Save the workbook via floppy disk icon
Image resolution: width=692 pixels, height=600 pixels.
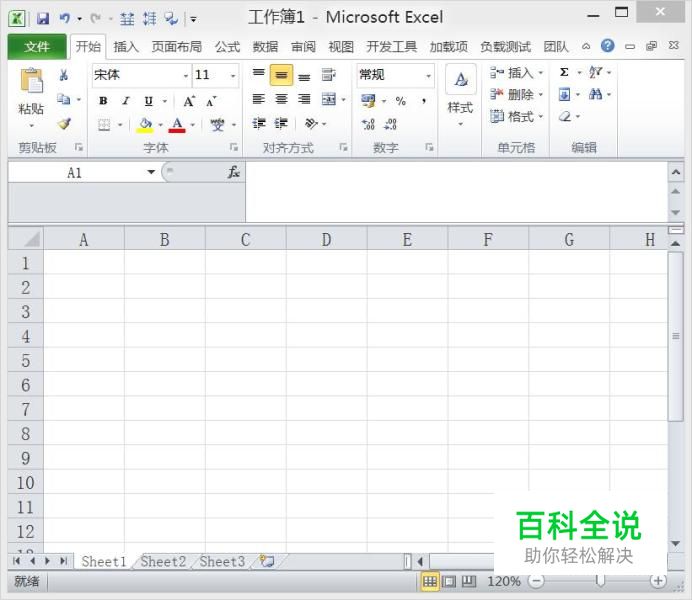click(x=43, y=18)
